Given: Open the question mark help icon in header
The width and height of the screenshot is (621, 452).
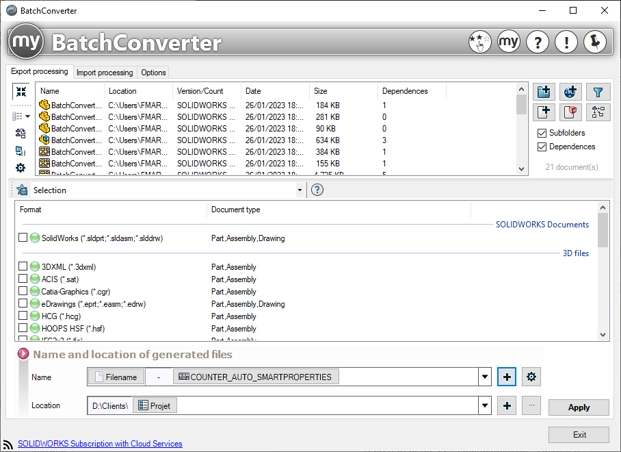Looking at the screenshot, I should click(537, 42).
